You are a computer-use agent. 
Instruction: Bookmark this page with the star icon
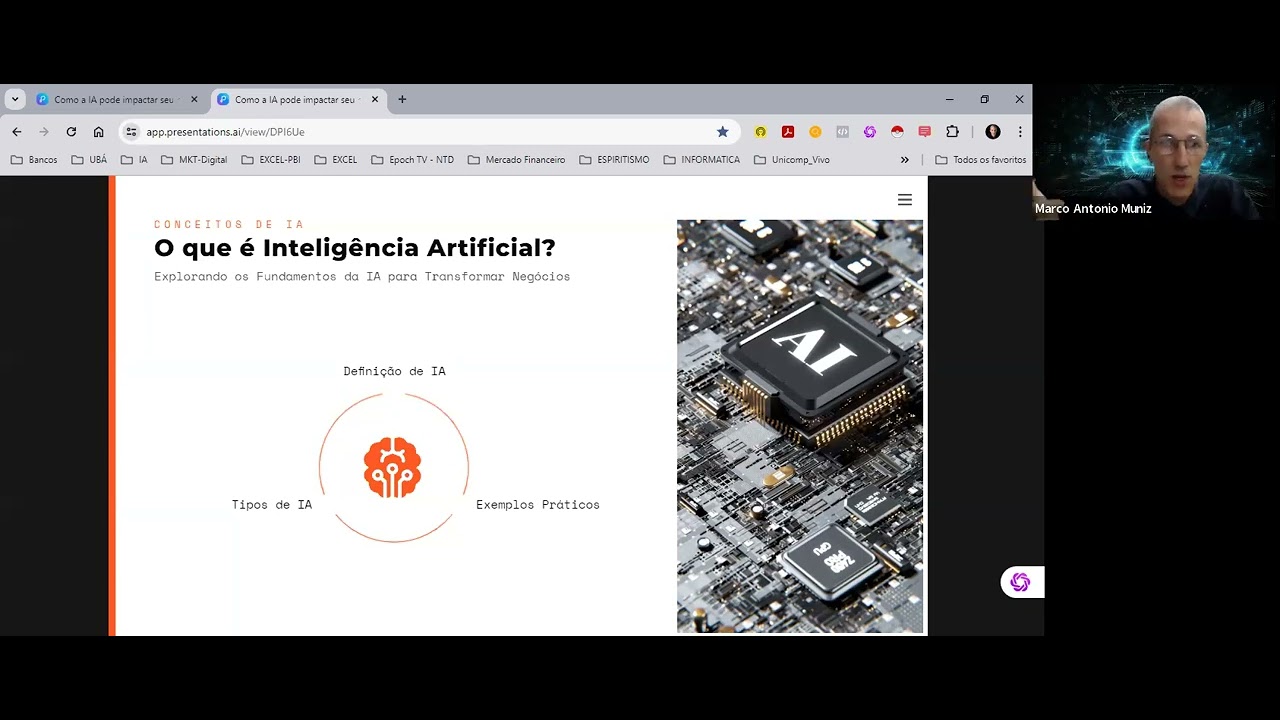(x=723, y=132)
